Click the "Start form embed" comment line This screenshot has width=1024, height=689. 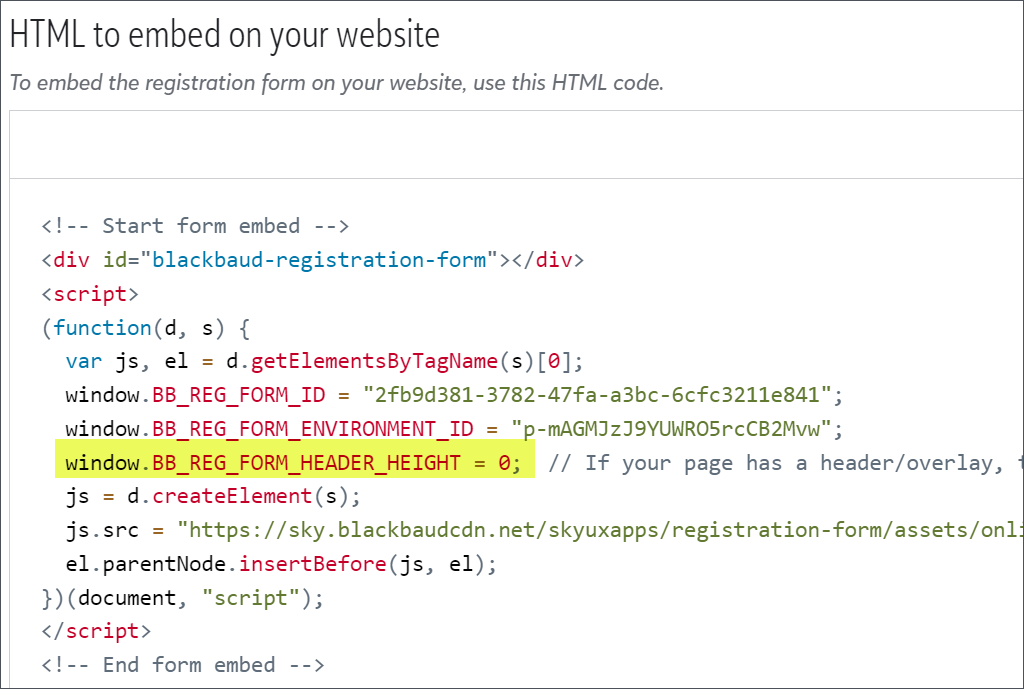coord(195,226)
